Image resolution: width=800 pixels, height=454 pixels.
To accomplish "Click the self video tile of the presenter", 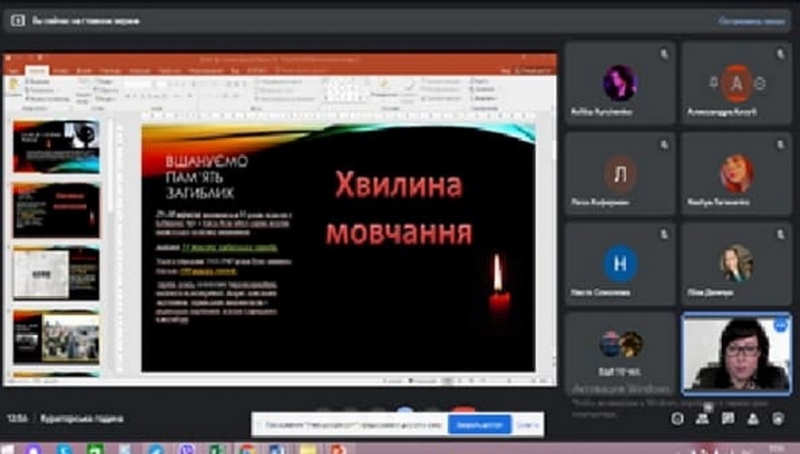I will [736, 355].
